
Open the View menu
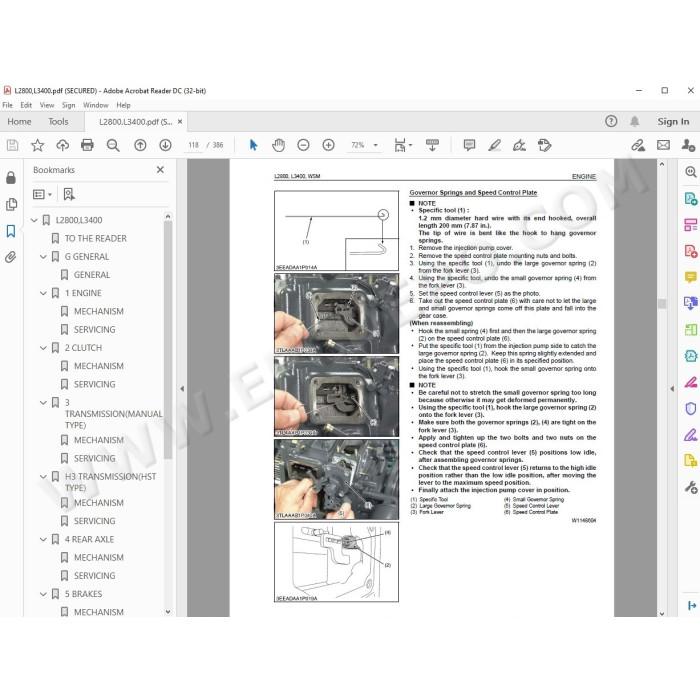[47, 105]
